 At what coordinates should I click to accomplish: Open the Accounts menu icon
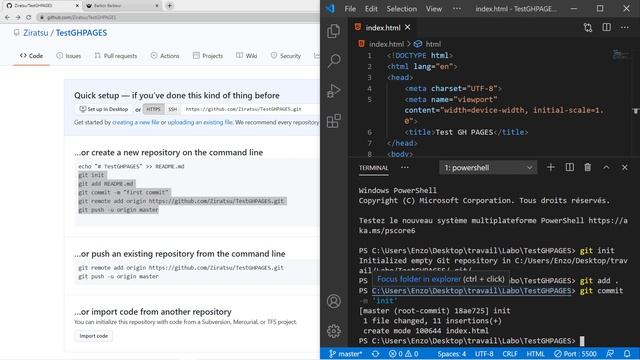333,301
